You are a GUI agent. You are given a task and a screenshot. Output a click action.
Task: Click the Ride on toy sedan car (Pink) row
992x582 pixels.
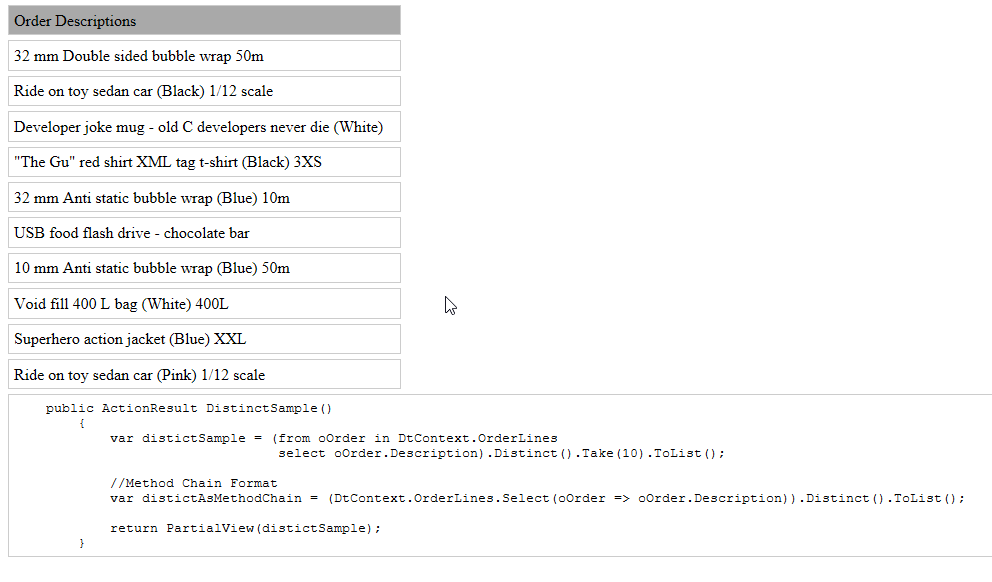[204, 375]
